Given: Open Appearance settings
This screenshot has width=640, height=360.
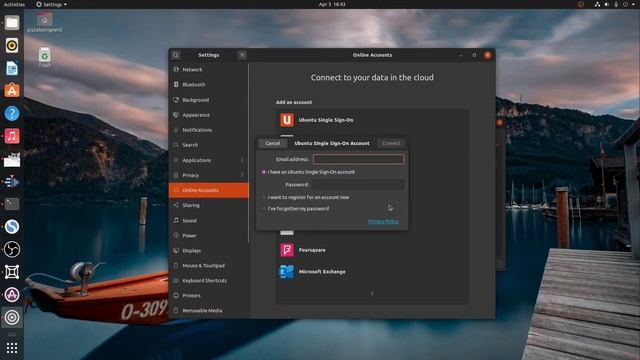Looking at the screenshot, I should [x=209, y=115].
